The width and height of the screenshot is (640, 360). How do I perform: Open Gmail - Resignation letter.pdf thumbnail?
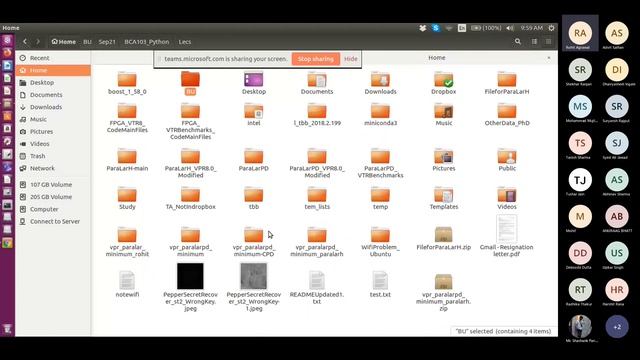coord(507,229)
